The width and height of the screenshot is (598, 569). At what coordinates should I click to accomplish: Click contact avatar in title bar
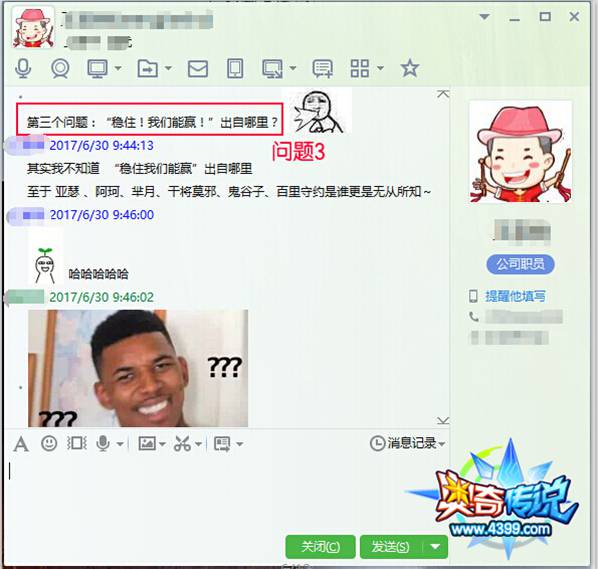pos(32,27)
